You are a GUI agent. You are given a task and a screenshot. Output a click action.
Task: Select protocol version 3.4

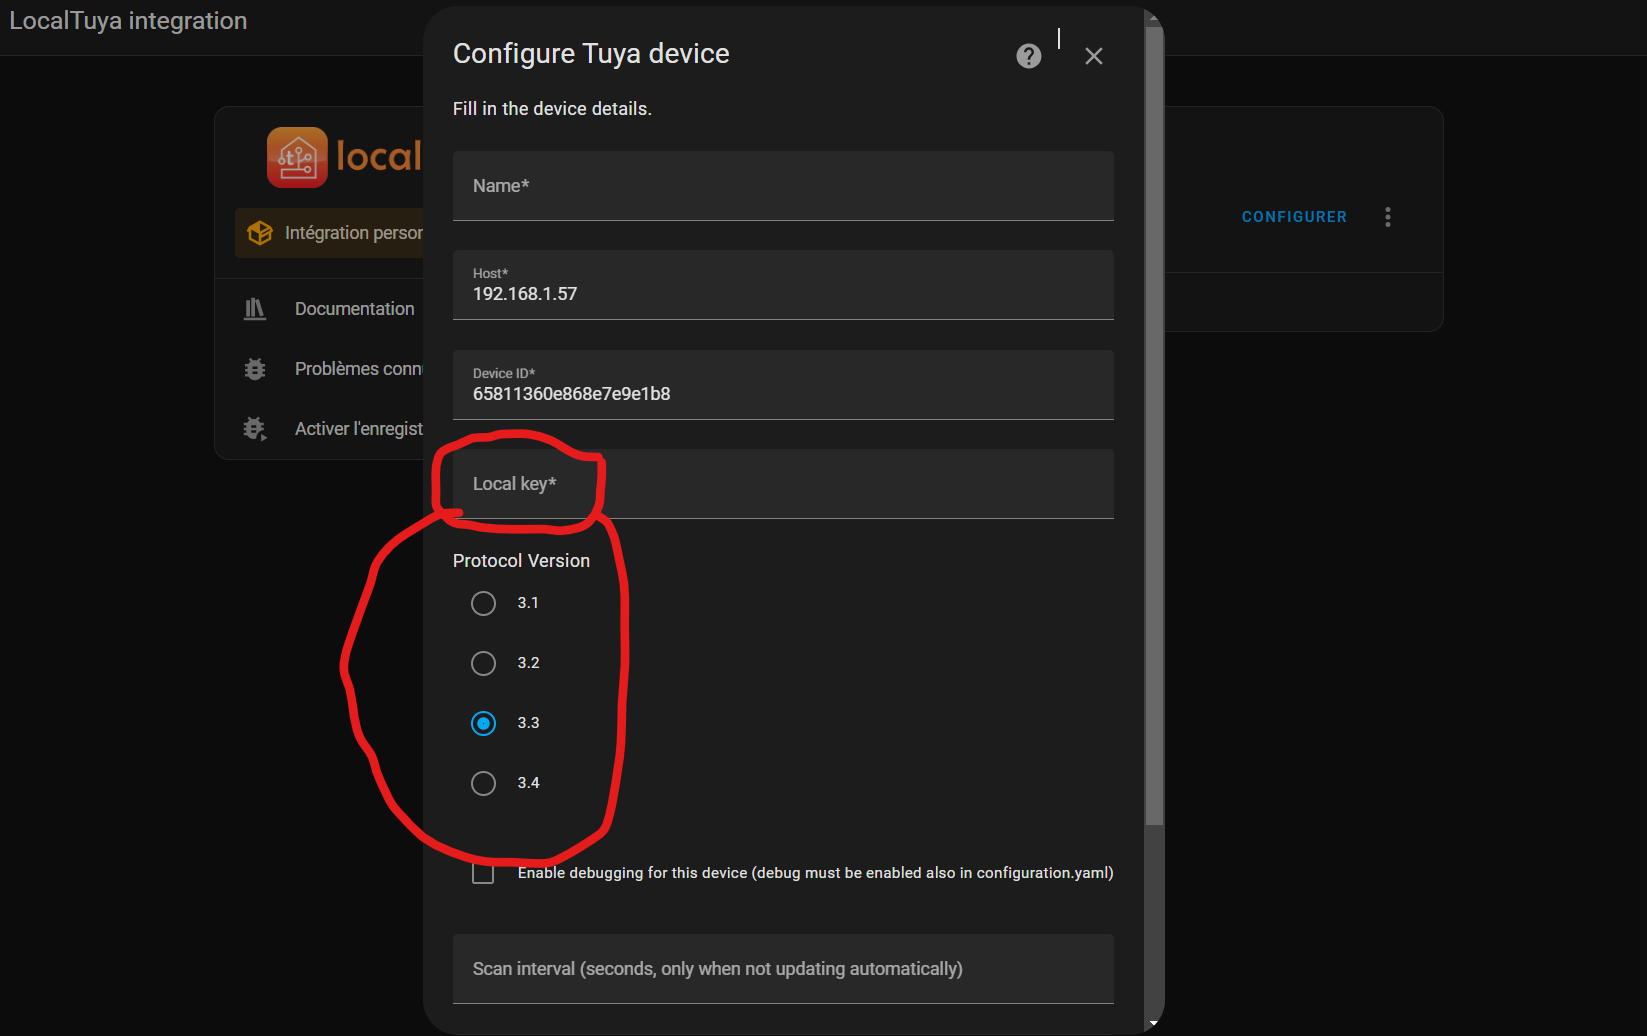coord(483,783)
